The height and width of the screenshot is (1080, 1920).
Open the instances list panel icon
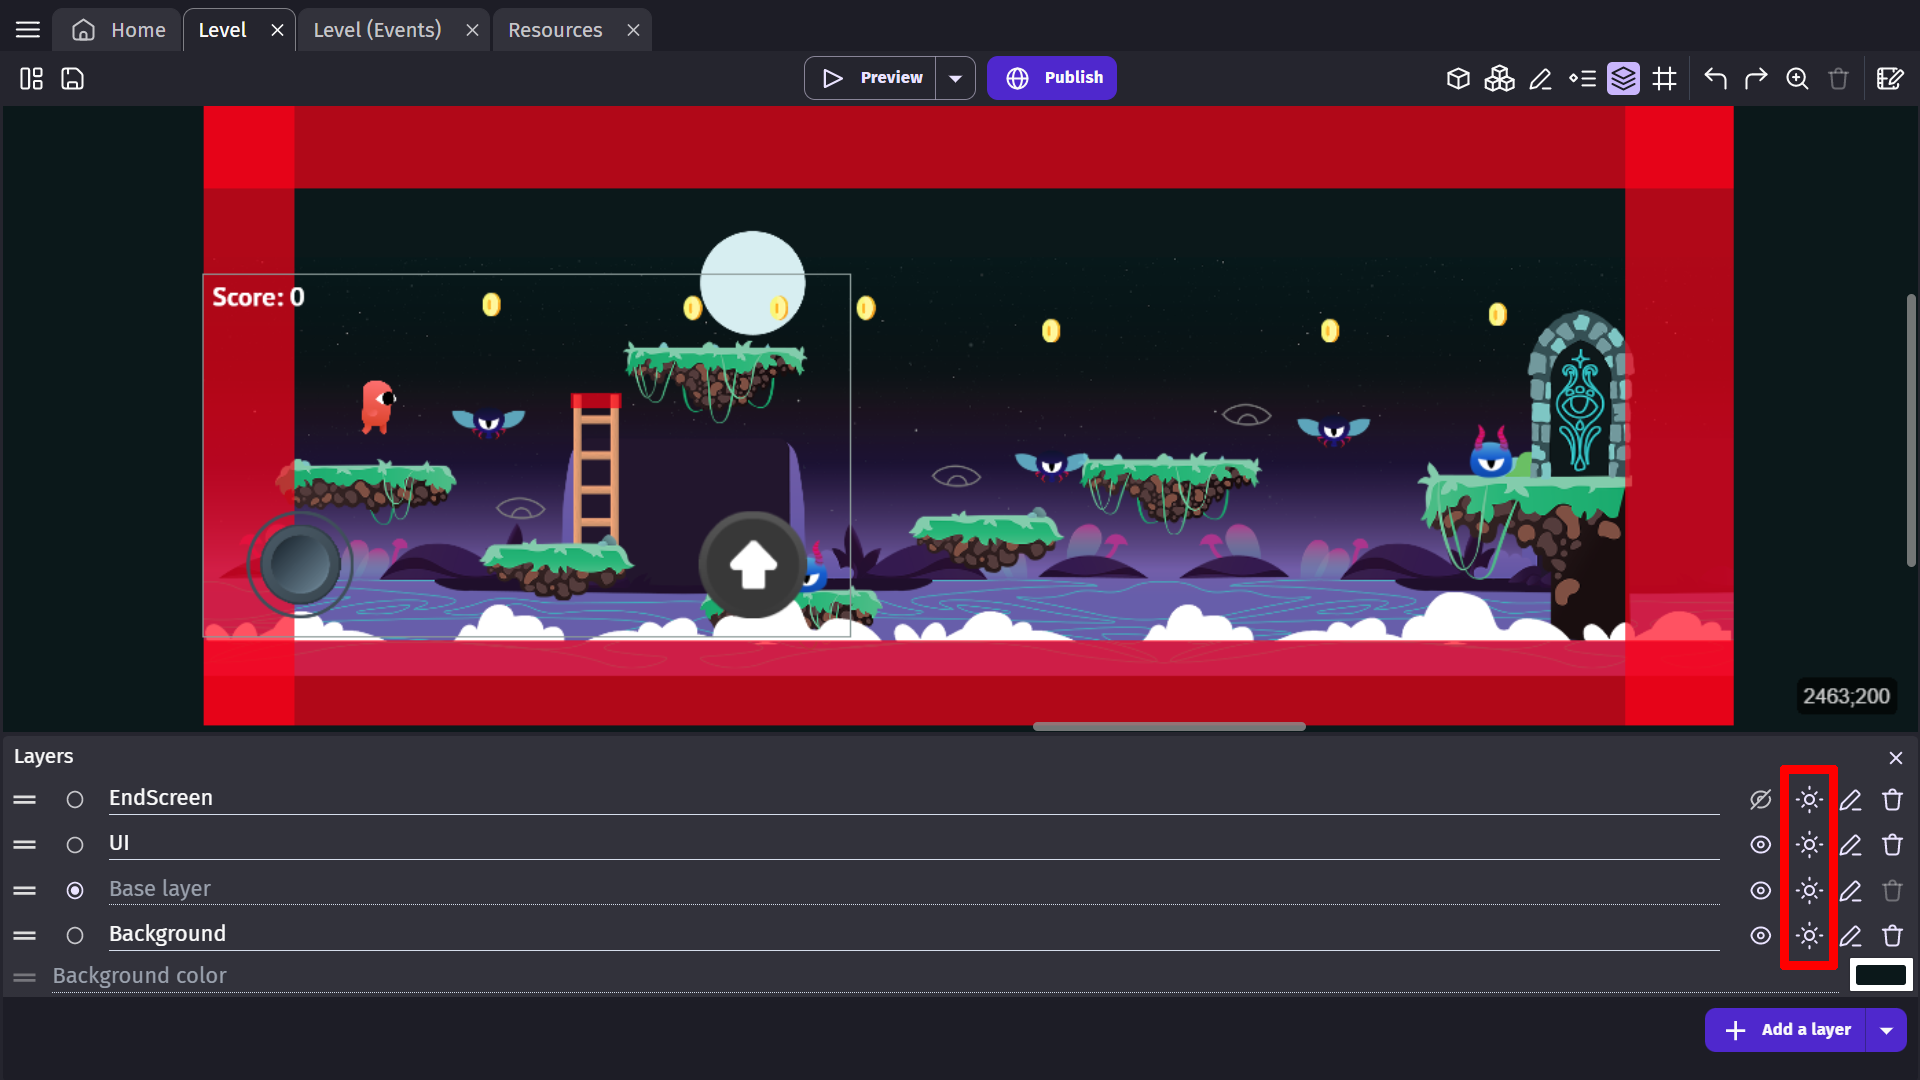pyautogui.click(x=1582, y=78)
